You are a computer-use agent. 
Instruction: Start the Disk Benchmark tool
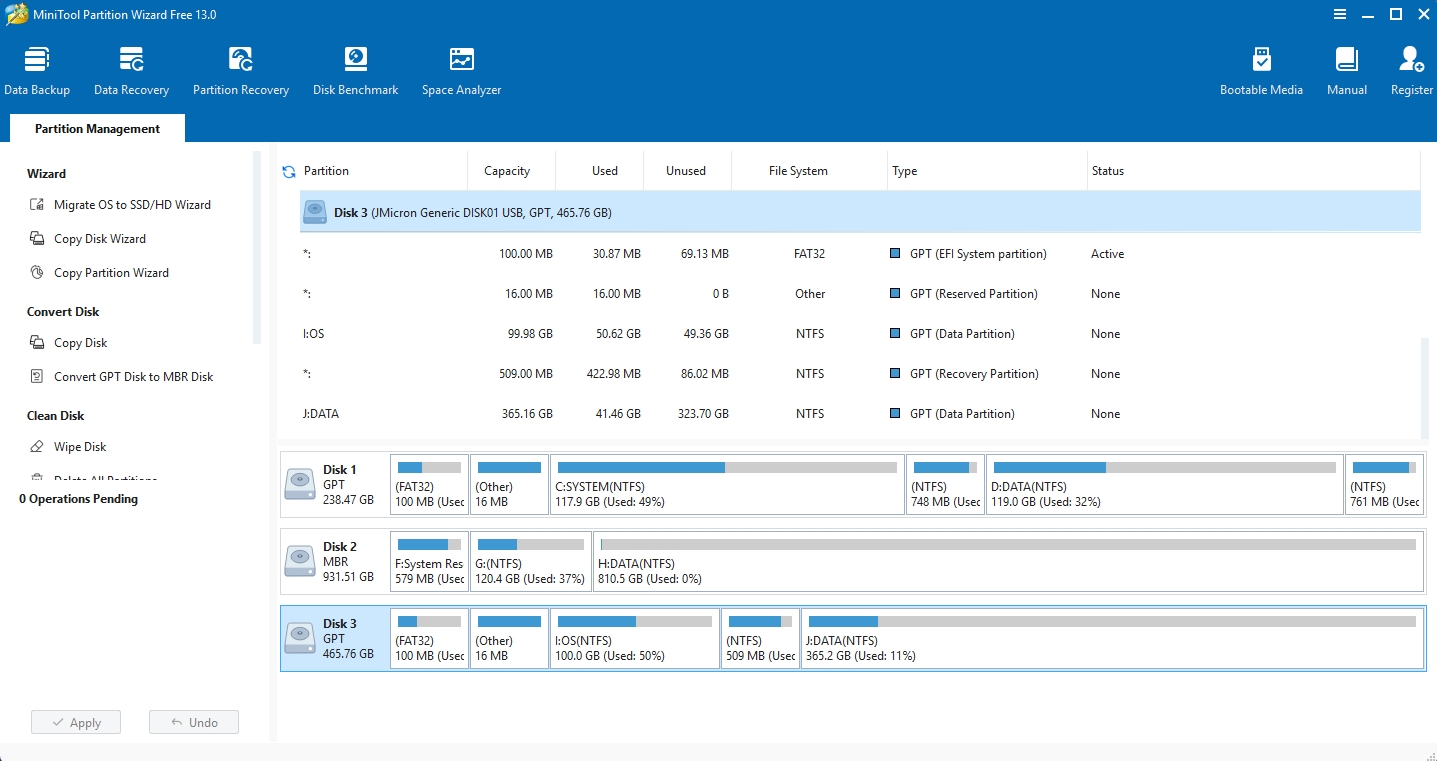click(355, 71)
